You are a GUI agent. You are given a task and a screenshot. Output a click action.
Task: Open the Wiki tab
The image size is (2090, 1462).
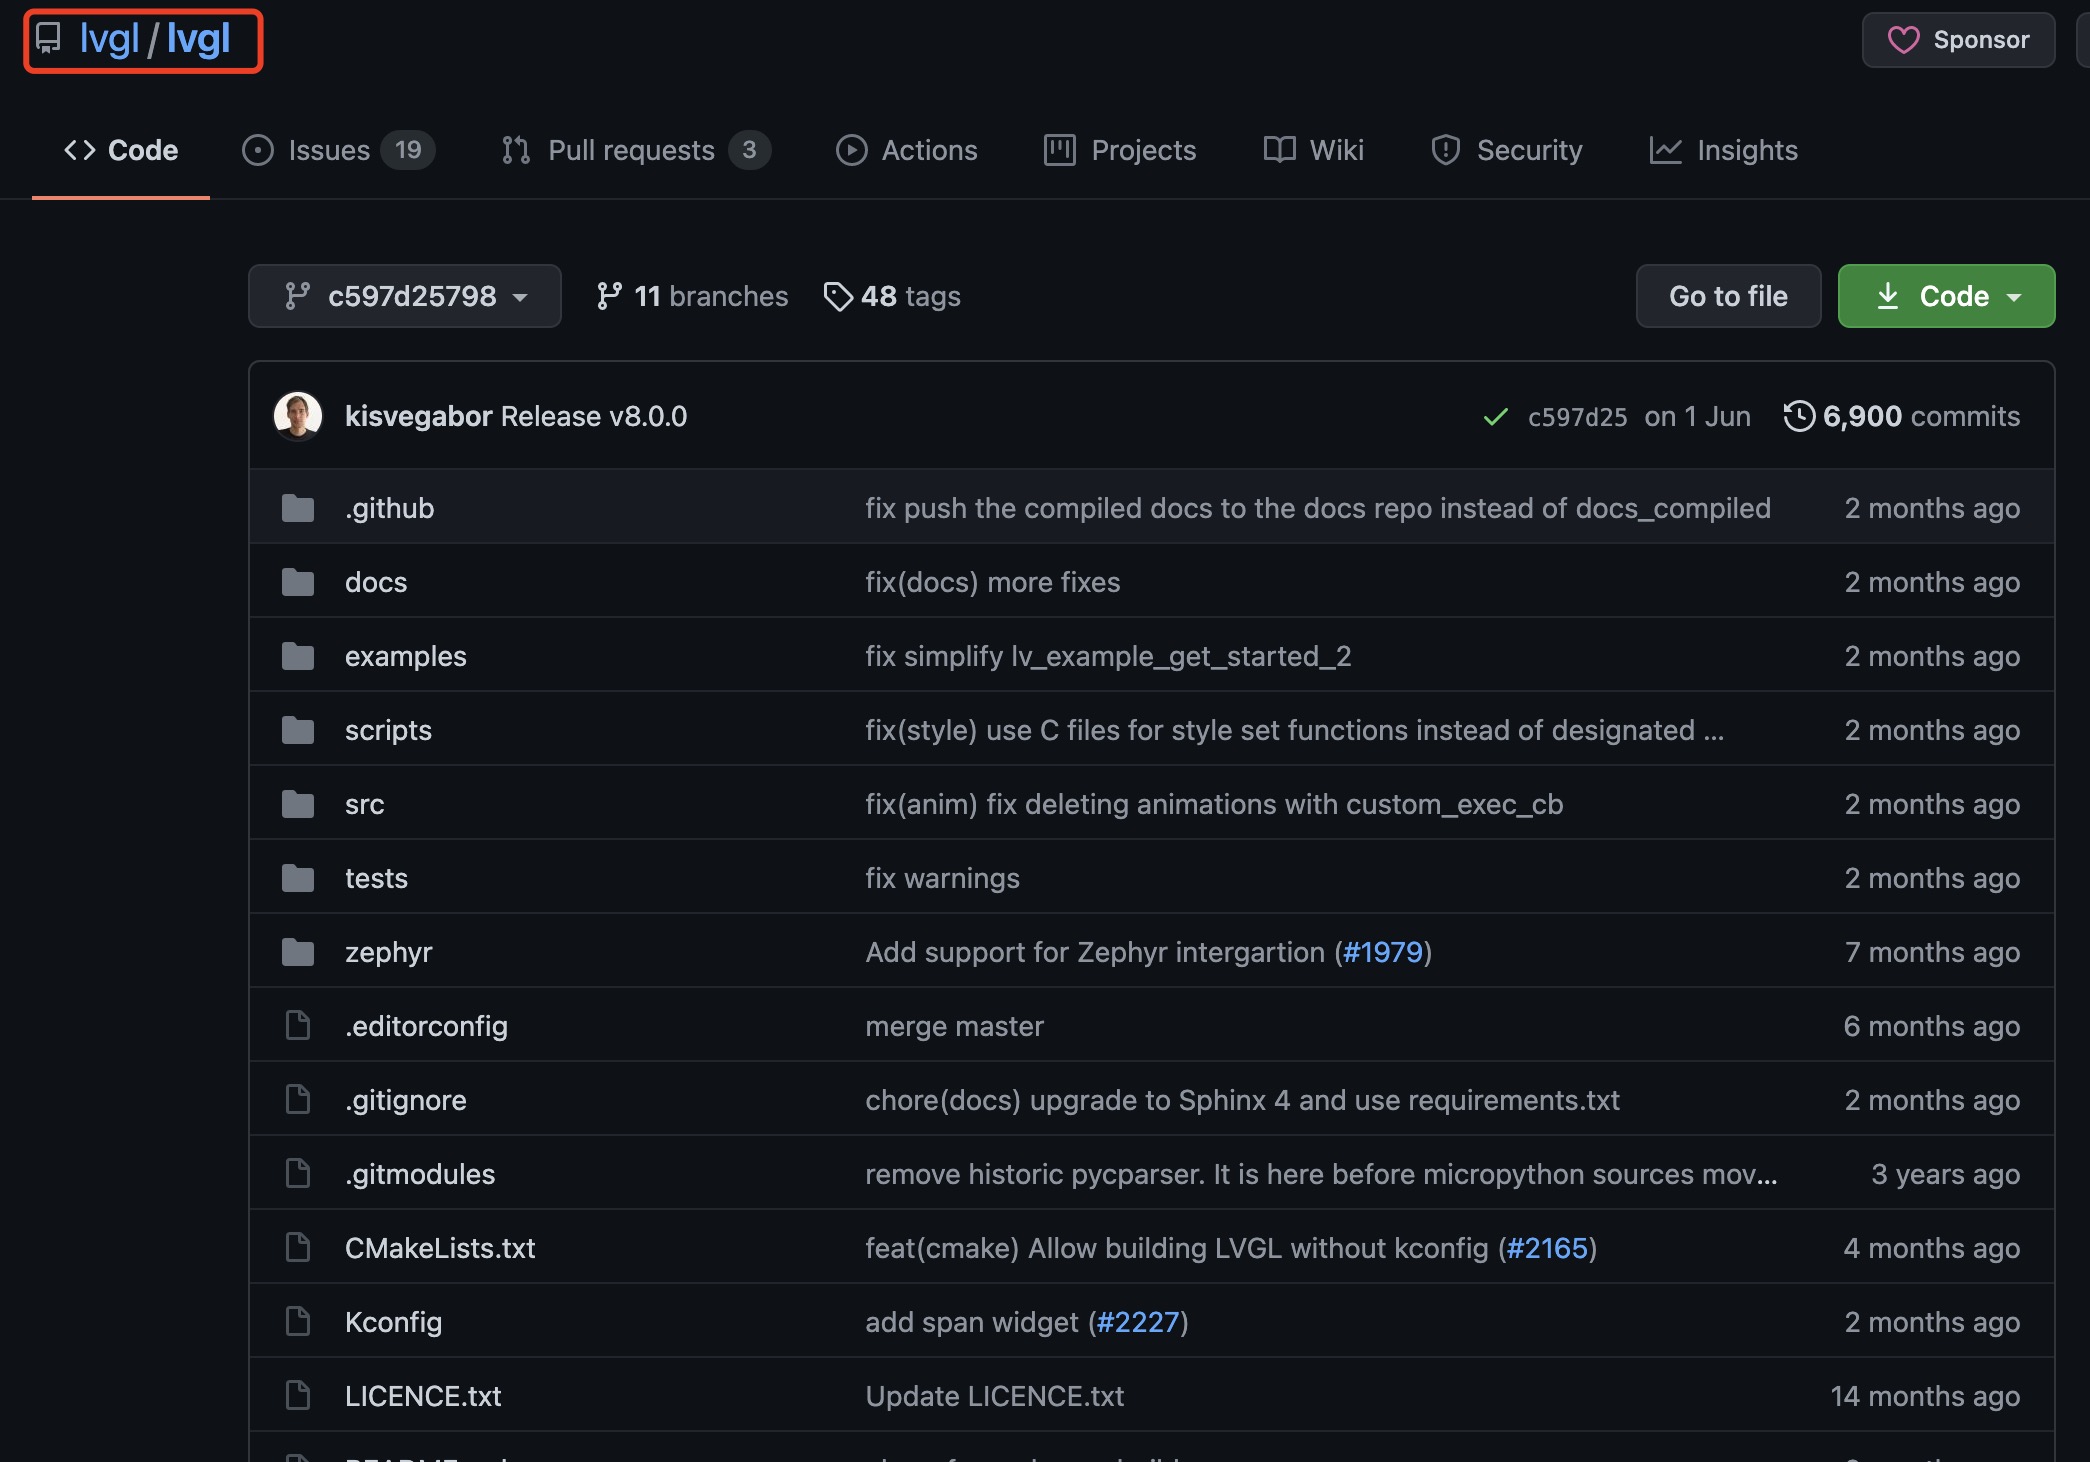click(x=1313, y=150)
